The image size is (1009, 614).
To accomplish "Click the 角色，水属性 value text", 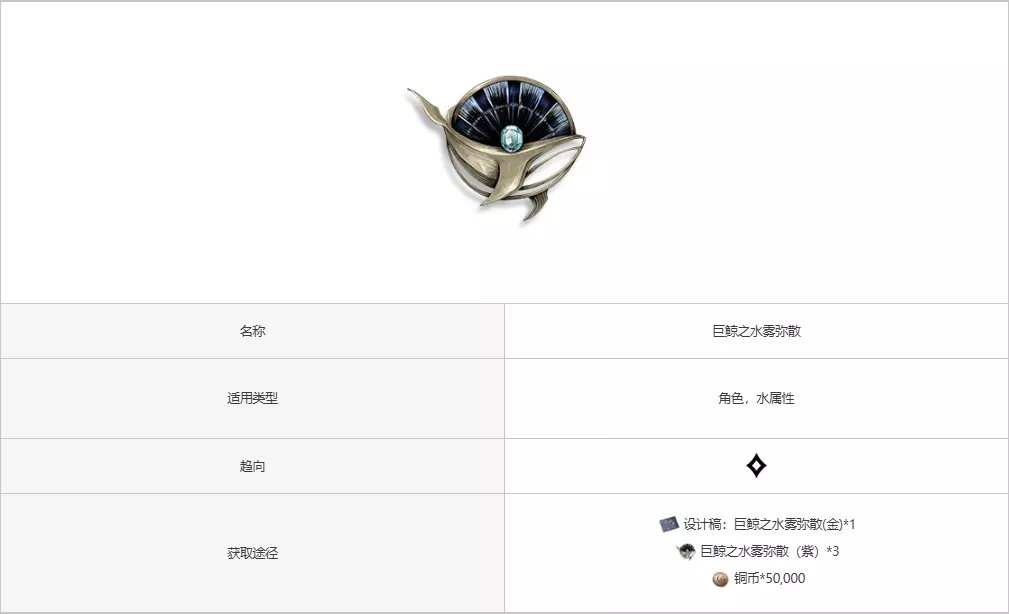I will coord(757,398).
